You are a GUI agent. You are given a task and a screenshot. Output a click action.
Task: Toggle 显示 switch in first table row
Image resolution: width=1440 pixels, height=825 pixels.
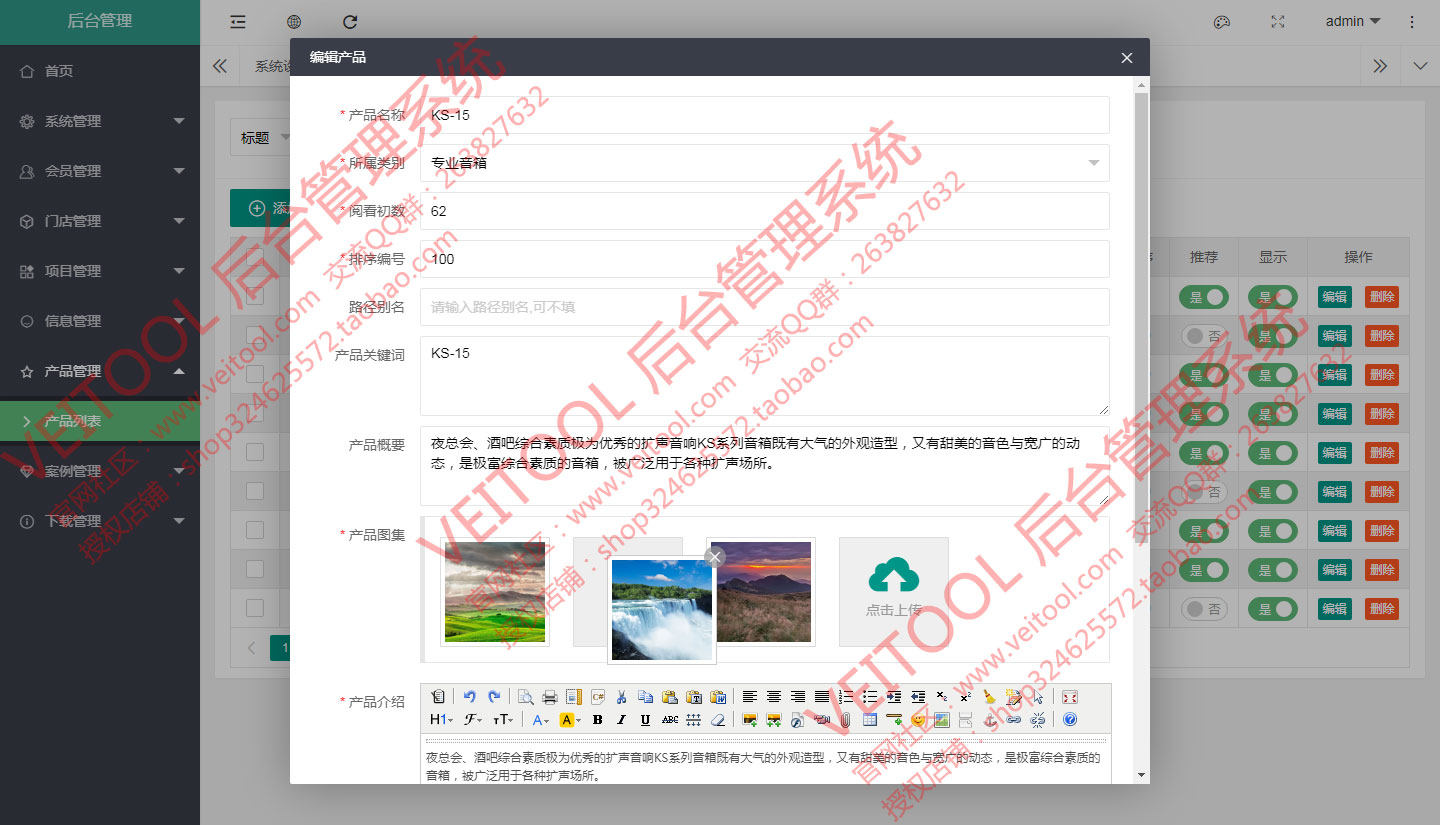pyautogui.click(x=1273, y=297)
